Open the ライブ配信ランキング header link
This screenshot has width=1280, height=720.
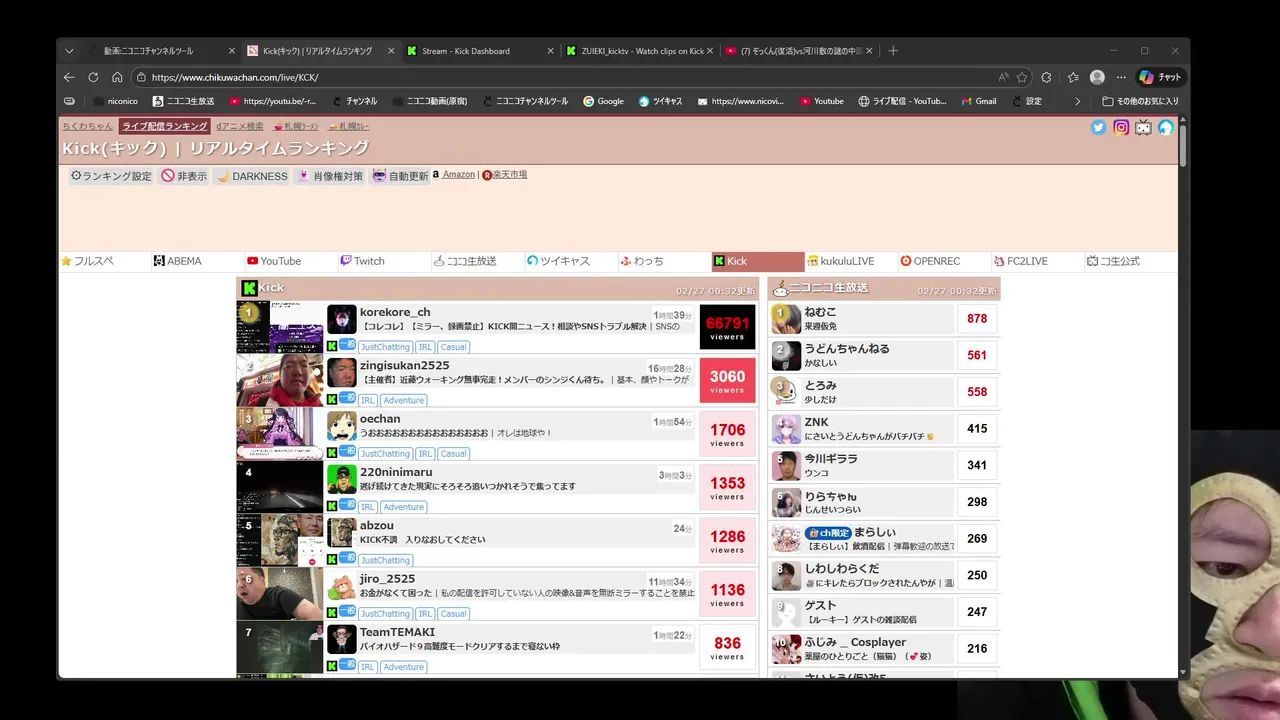point(165,126)
